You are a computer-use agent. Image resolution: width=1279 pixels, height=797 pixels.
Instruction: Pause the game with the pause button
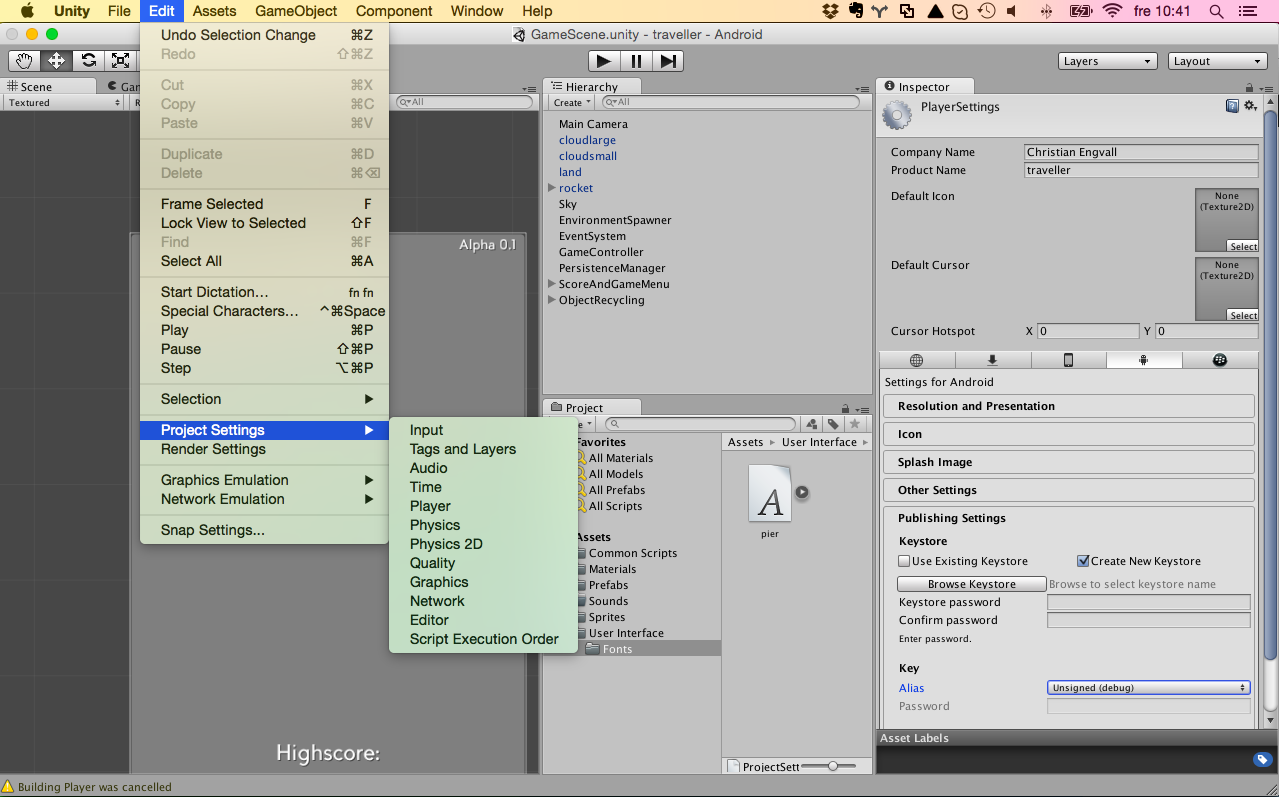coord(636,61)
